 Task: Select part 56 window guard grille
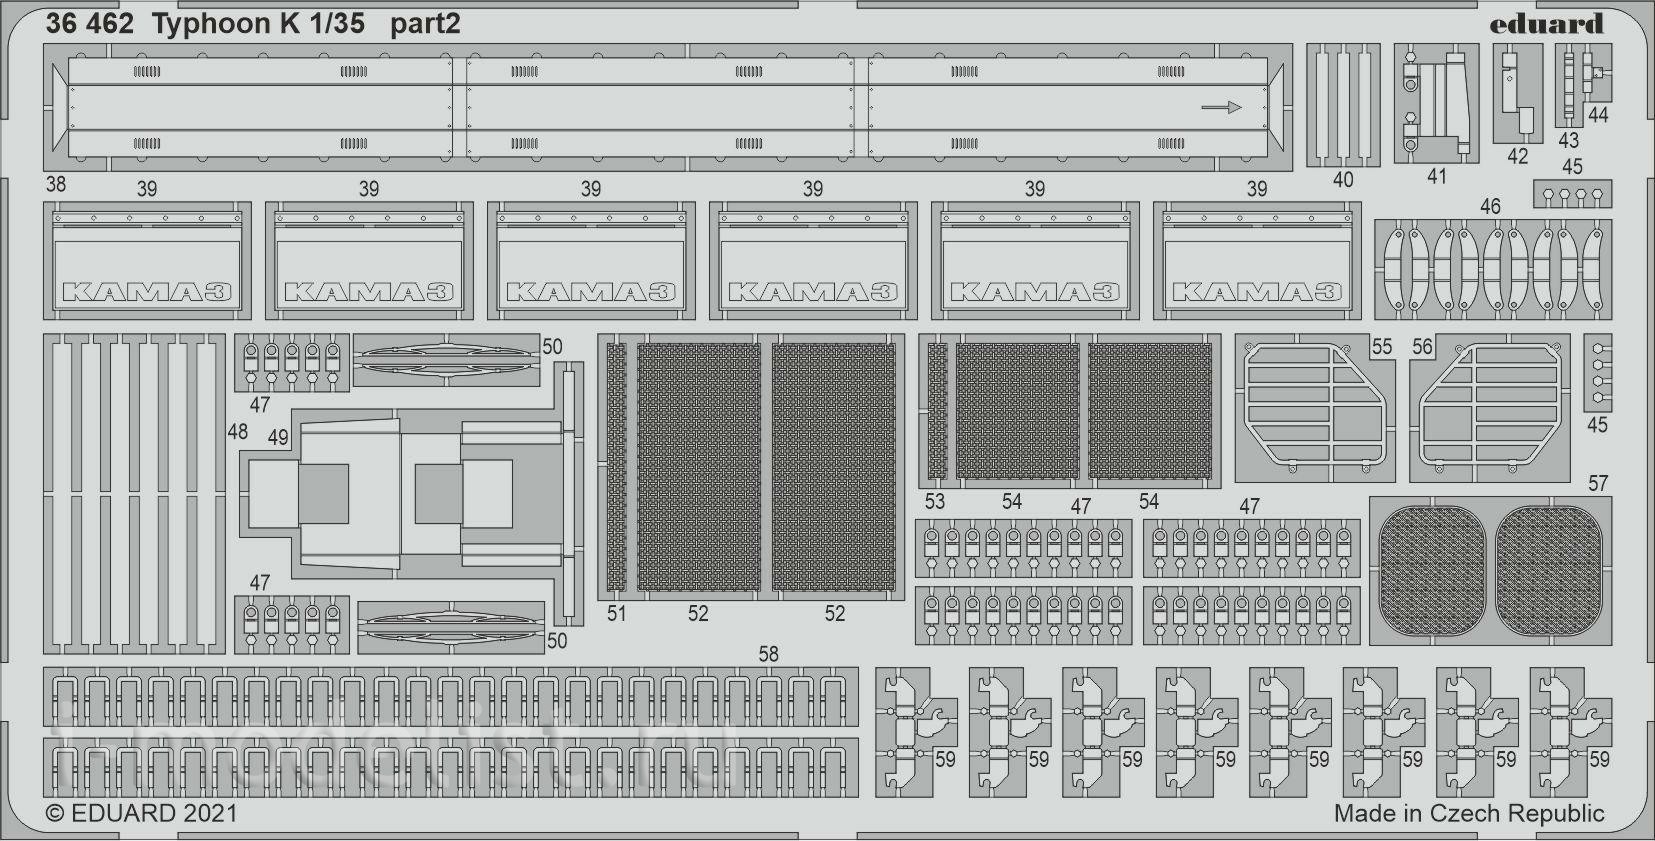tap(1490, 408)
